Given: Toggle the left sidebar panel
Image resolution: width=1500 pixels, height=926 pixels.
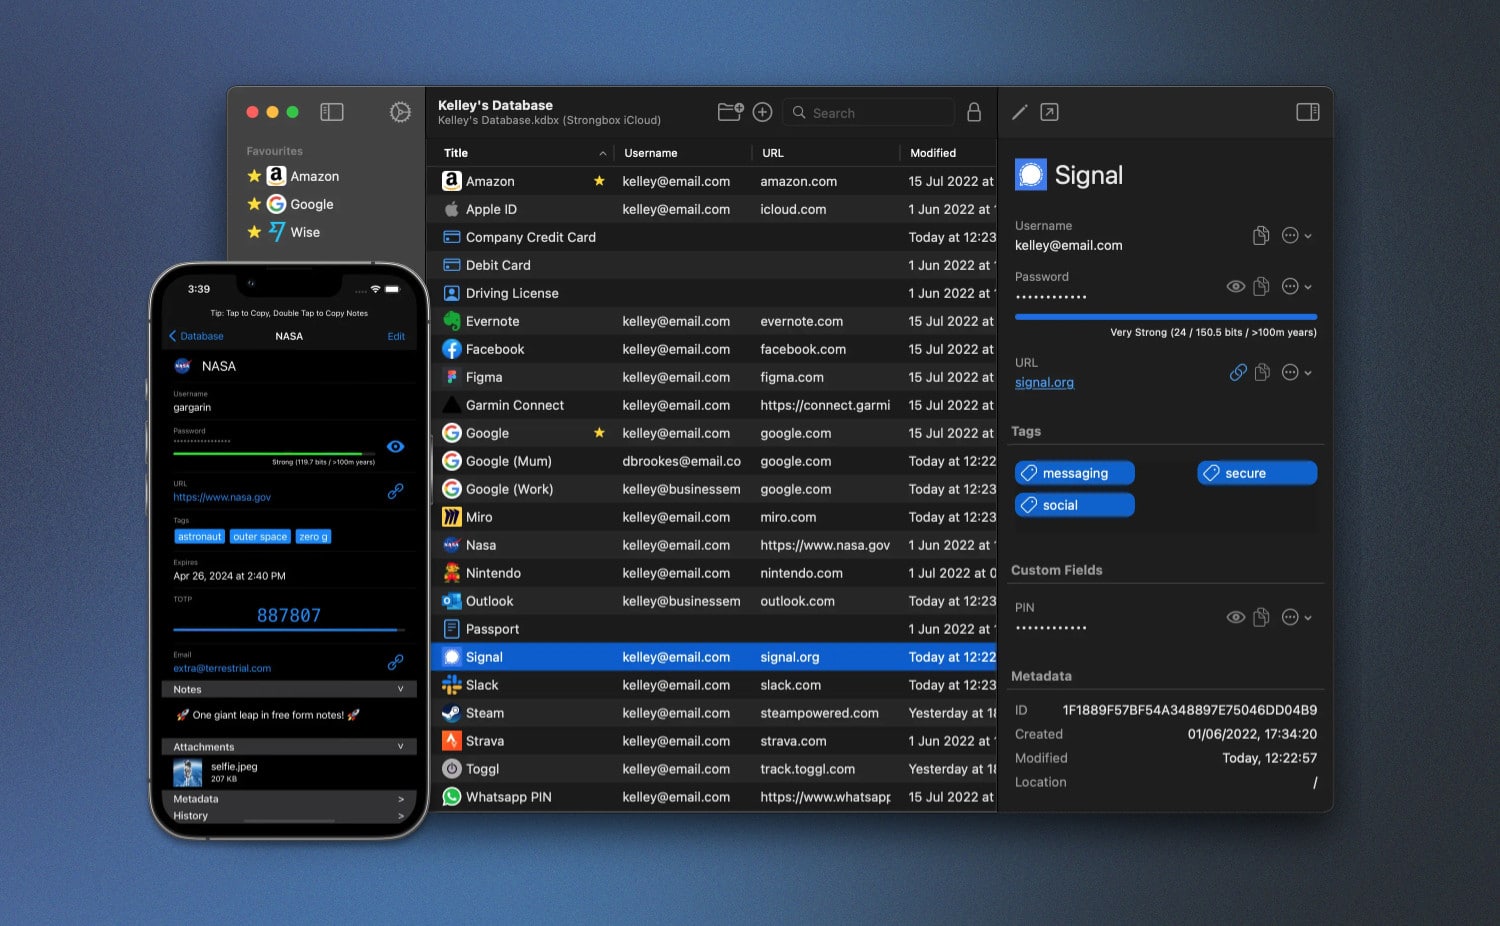Looking at the screenshot, I should [332, 113].
